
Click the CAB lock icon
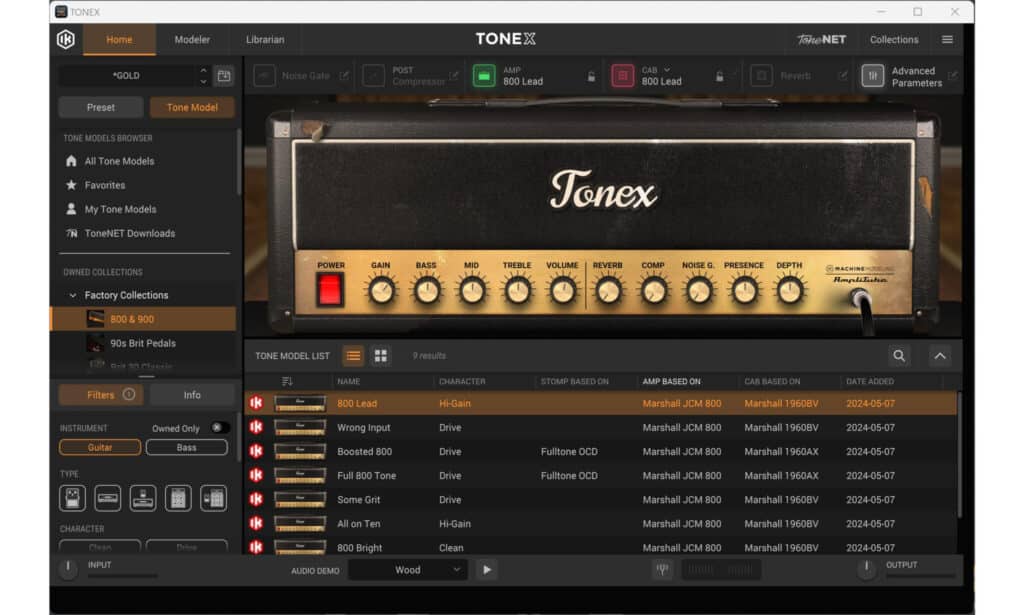point(719,76)
